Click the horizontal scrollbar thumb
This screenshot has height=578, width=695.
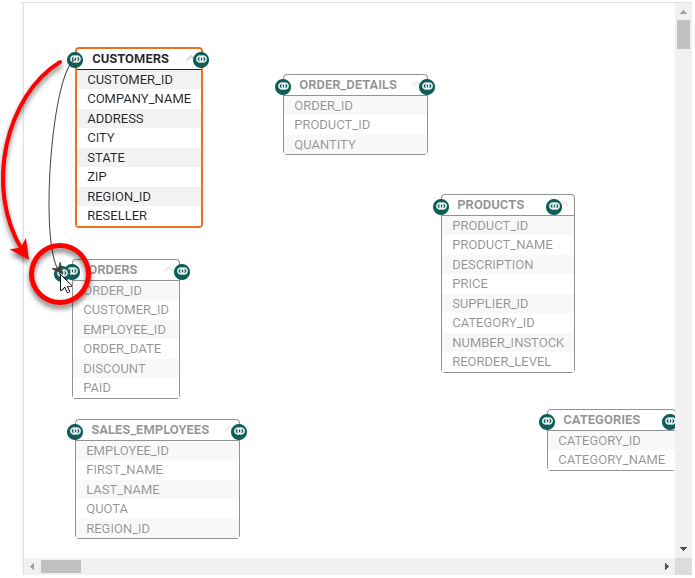60,567
